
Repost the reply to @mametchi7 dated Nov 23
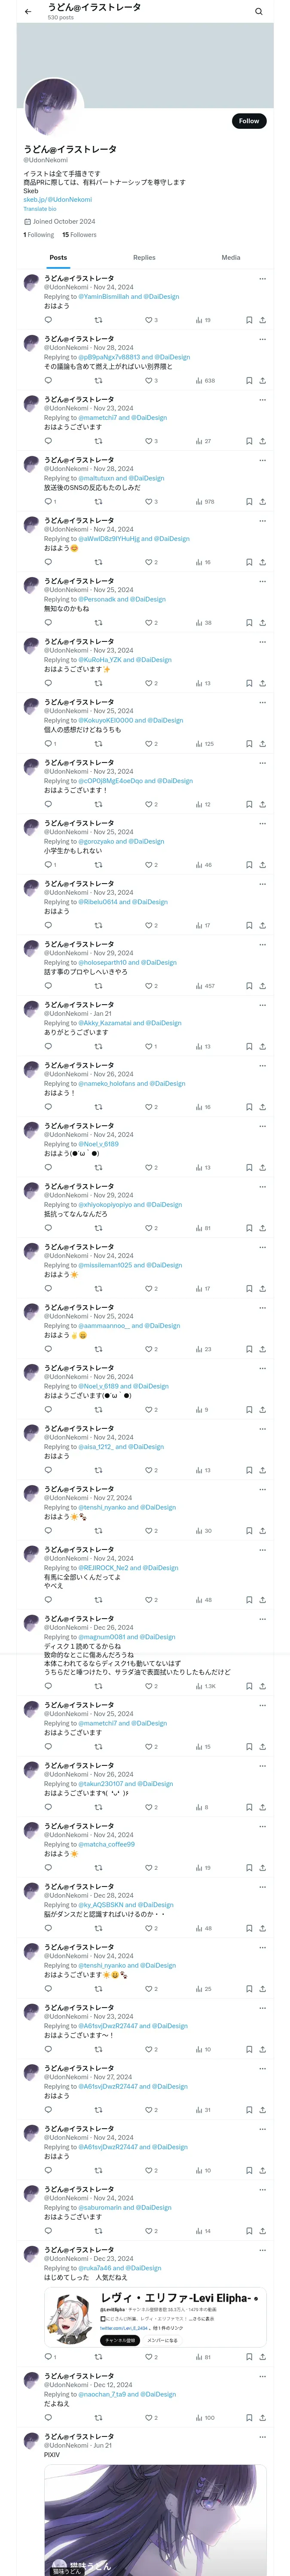click(98, 441)
